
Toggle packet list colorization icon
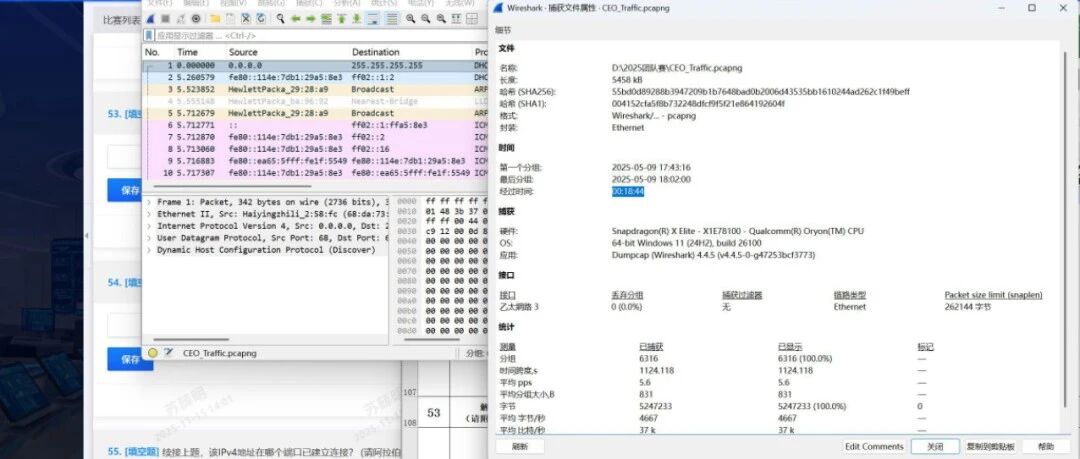(392, 19)
